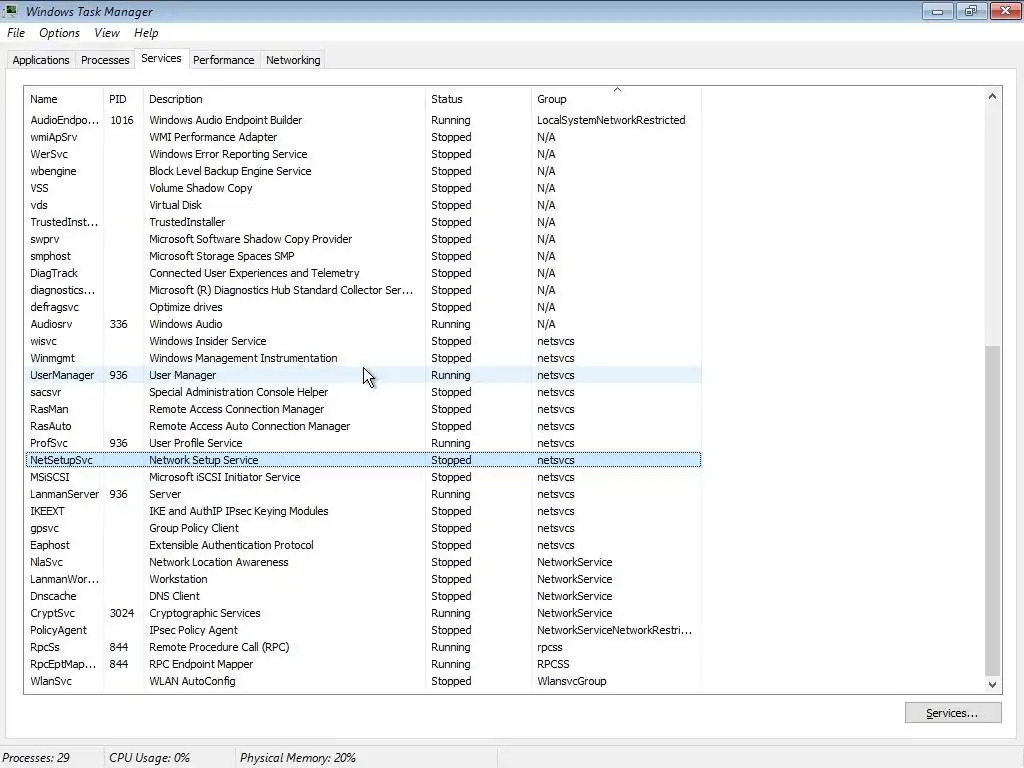Select the Eaphost service row
The height and width of the screenshot is (768, 1024).
coord(363,545)
